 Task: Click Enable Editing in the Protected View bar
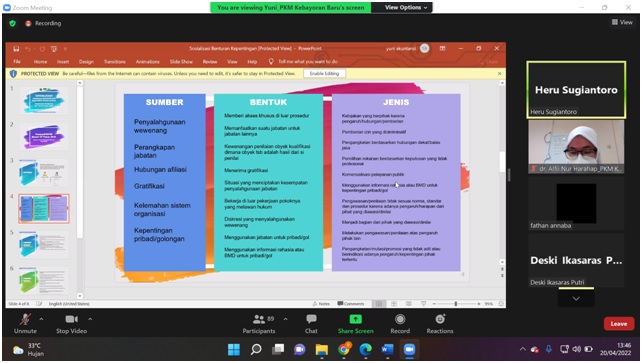point(324,74)
